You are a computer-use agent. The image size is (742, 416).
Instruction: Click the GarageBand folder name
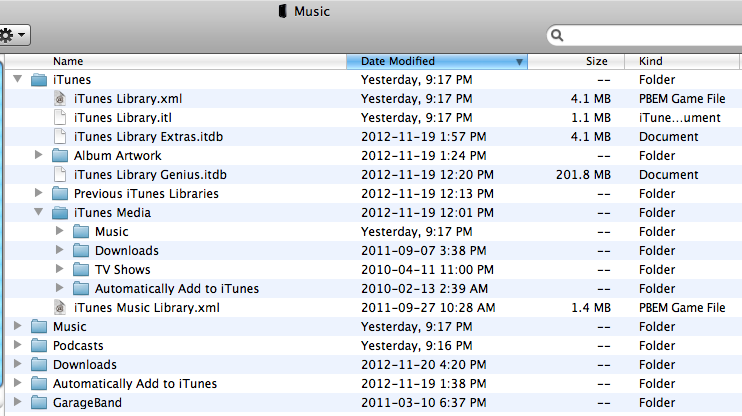tap(87, 402)
